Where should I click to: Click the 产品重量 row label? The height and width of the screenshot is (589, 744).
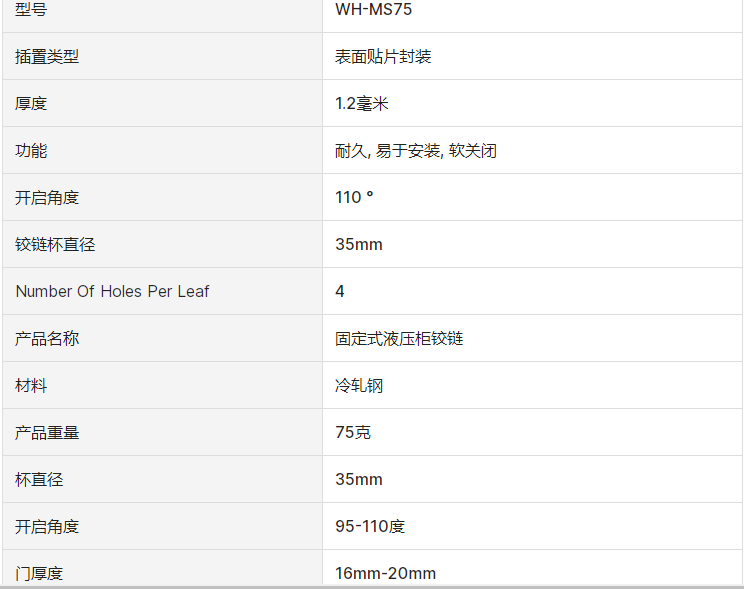(47, 433)
